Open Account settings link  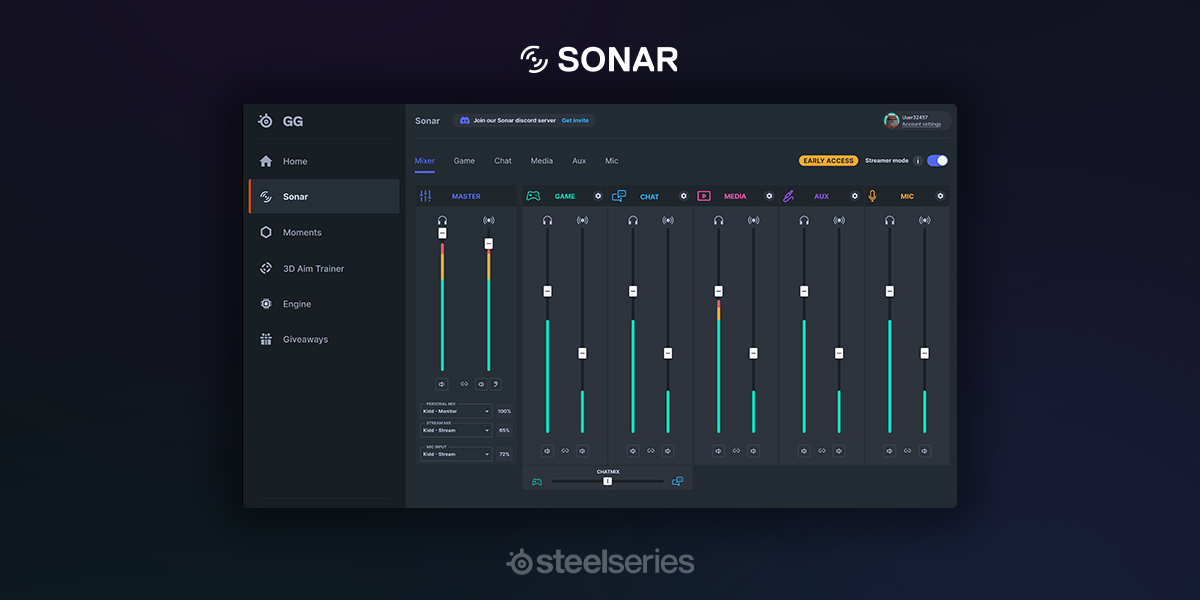pyautogui.click(x=921, y=125)
